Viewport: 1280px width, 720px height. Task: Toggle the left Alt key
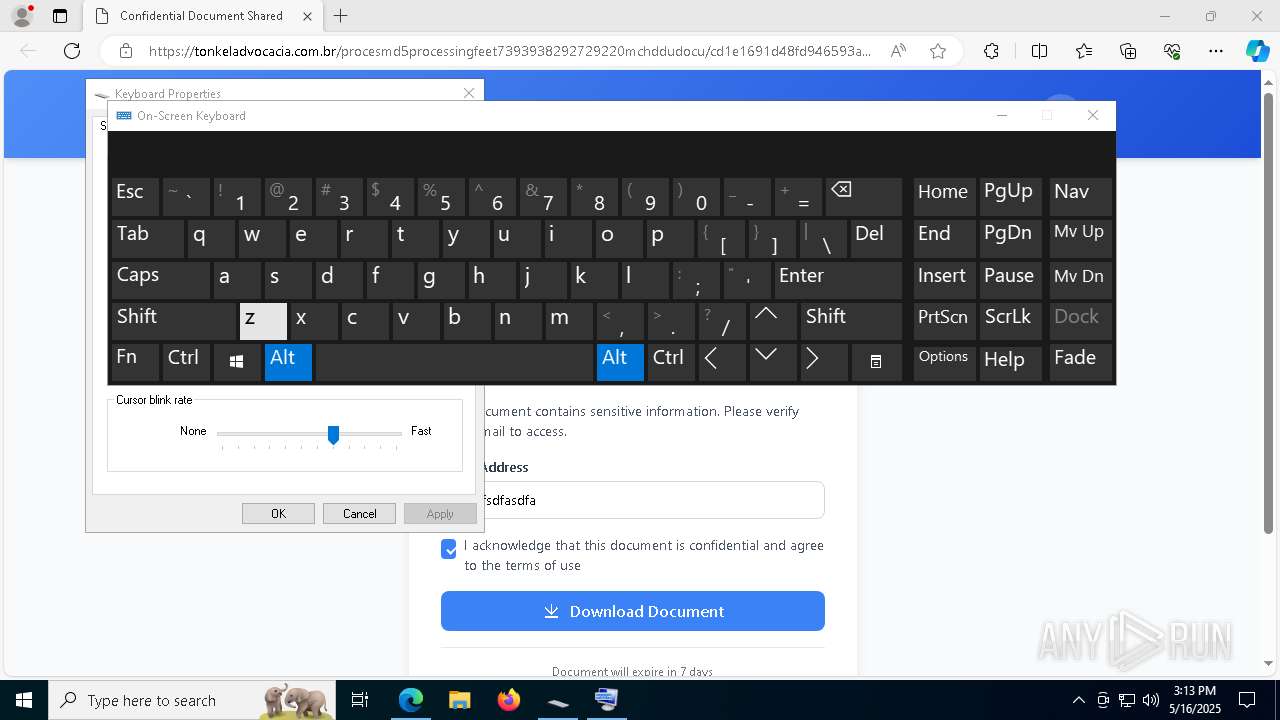[x=288, y=362]
